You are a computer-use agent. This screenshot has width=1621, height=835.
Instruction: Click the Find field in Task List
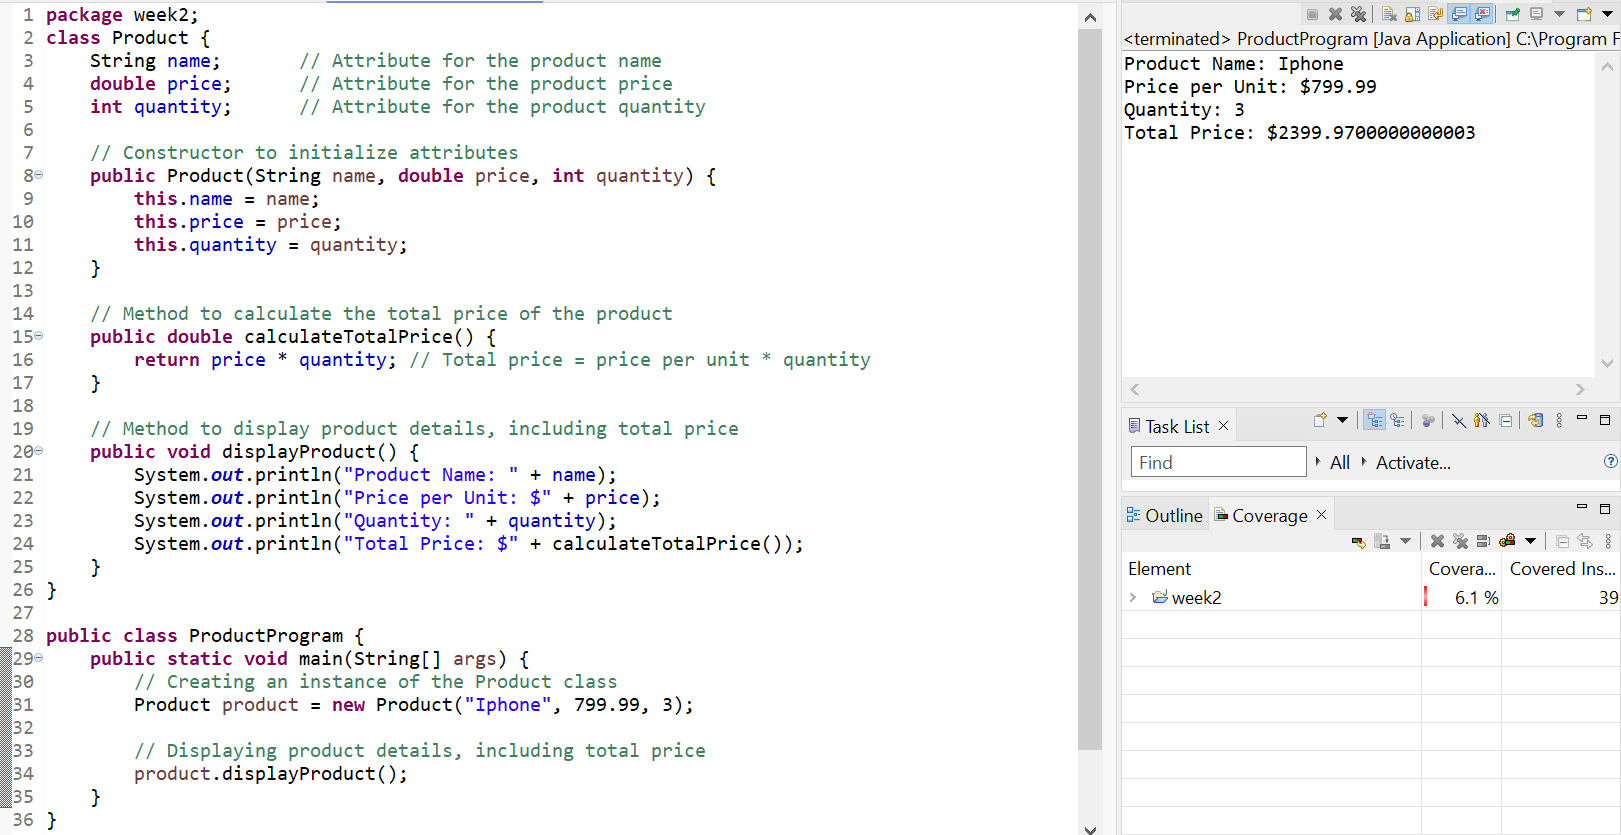(1218, 462)
